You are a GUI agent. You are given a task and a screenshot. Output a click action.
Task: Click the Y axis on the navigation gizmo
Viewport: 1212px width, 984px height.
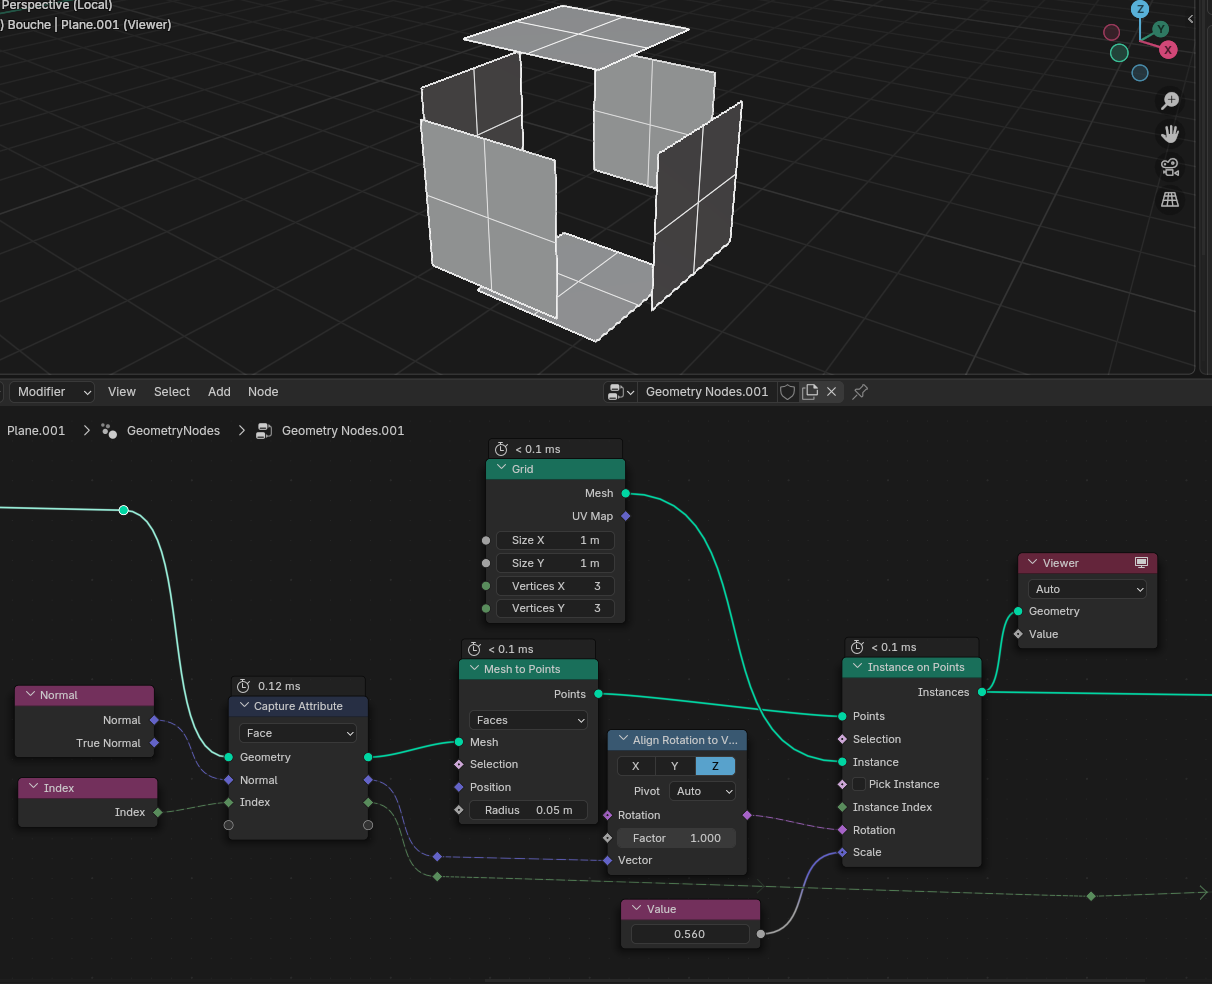(x=1160, y=29)
